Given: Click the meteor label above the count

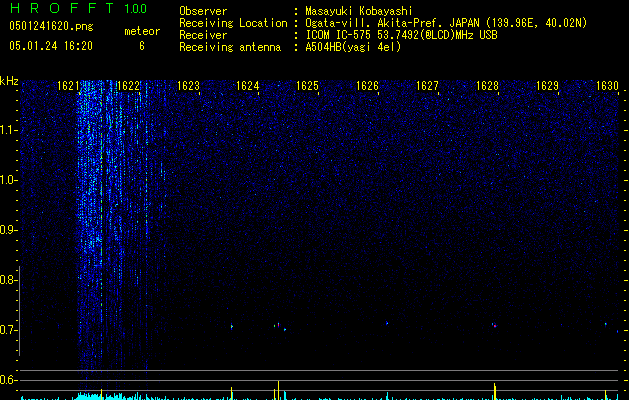Looking at the screenshot, I should tap(142, 31).
